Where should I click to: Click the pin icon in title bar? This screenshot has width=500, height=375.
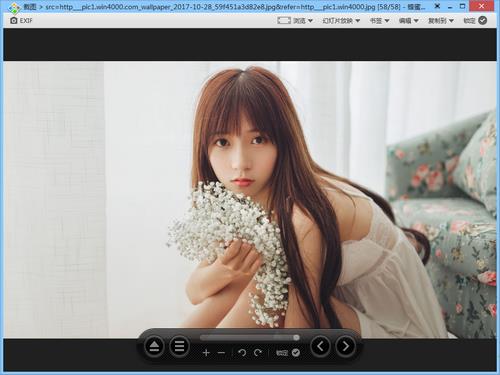point(437,6)
